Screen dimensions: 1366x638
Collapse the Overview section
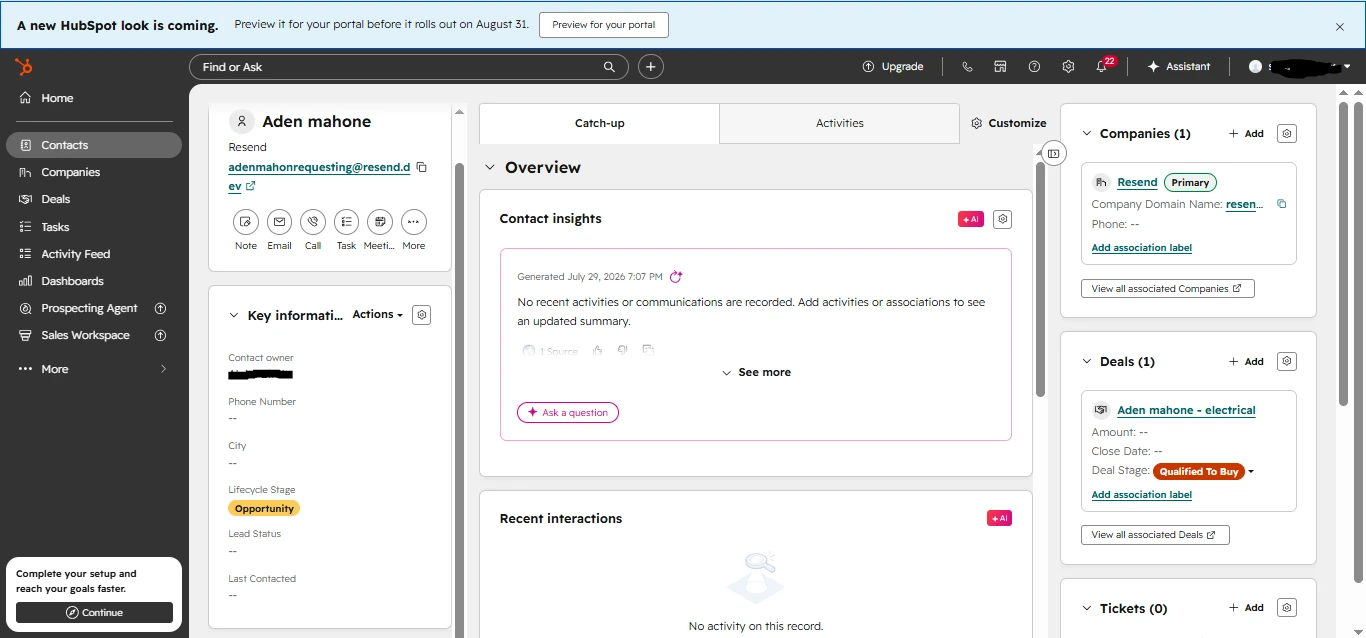tap(490, 168)
